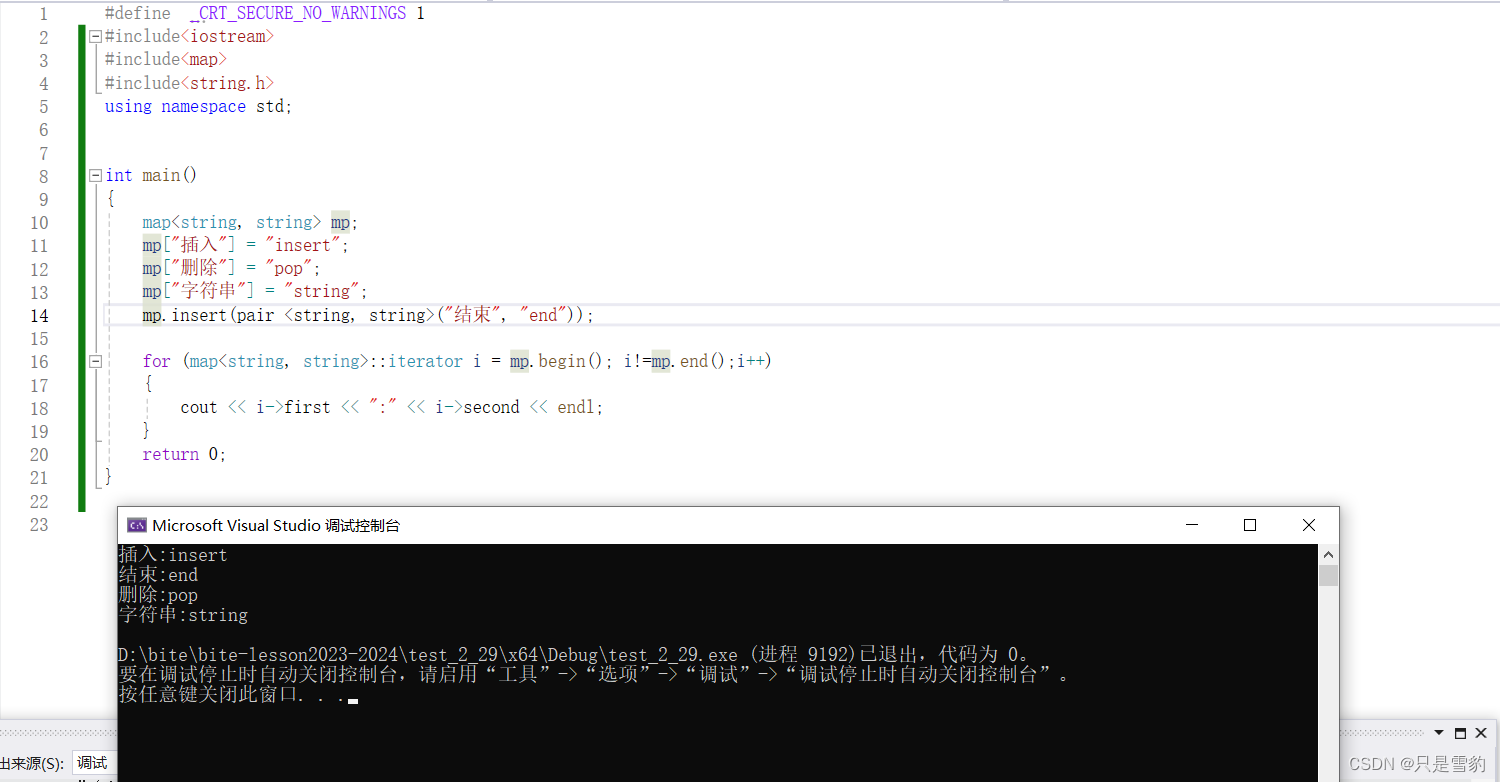This screenshot has width=1500, height=782.
Task: Click the '结束:end' console output line
Action: click(158, 575)
